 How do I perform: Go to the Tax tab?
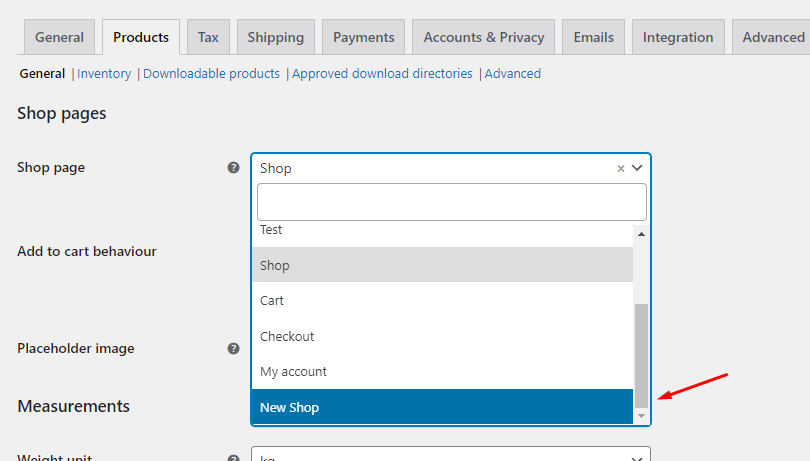[x=208, y=37]
